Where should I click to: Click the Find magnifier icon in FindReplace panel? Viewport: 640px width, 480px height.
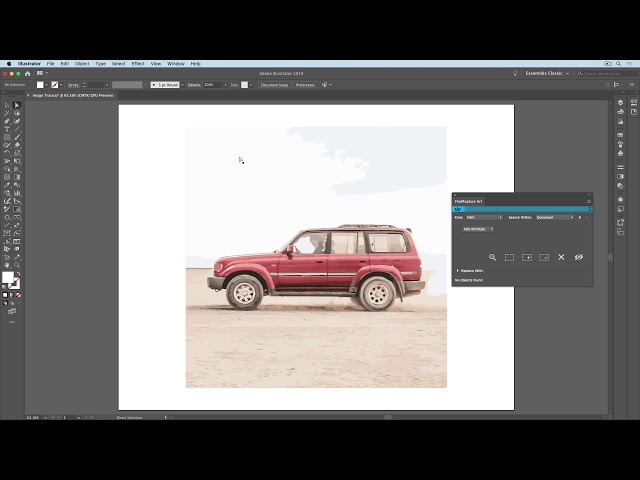pyautogui.click(x=492, y=257)
